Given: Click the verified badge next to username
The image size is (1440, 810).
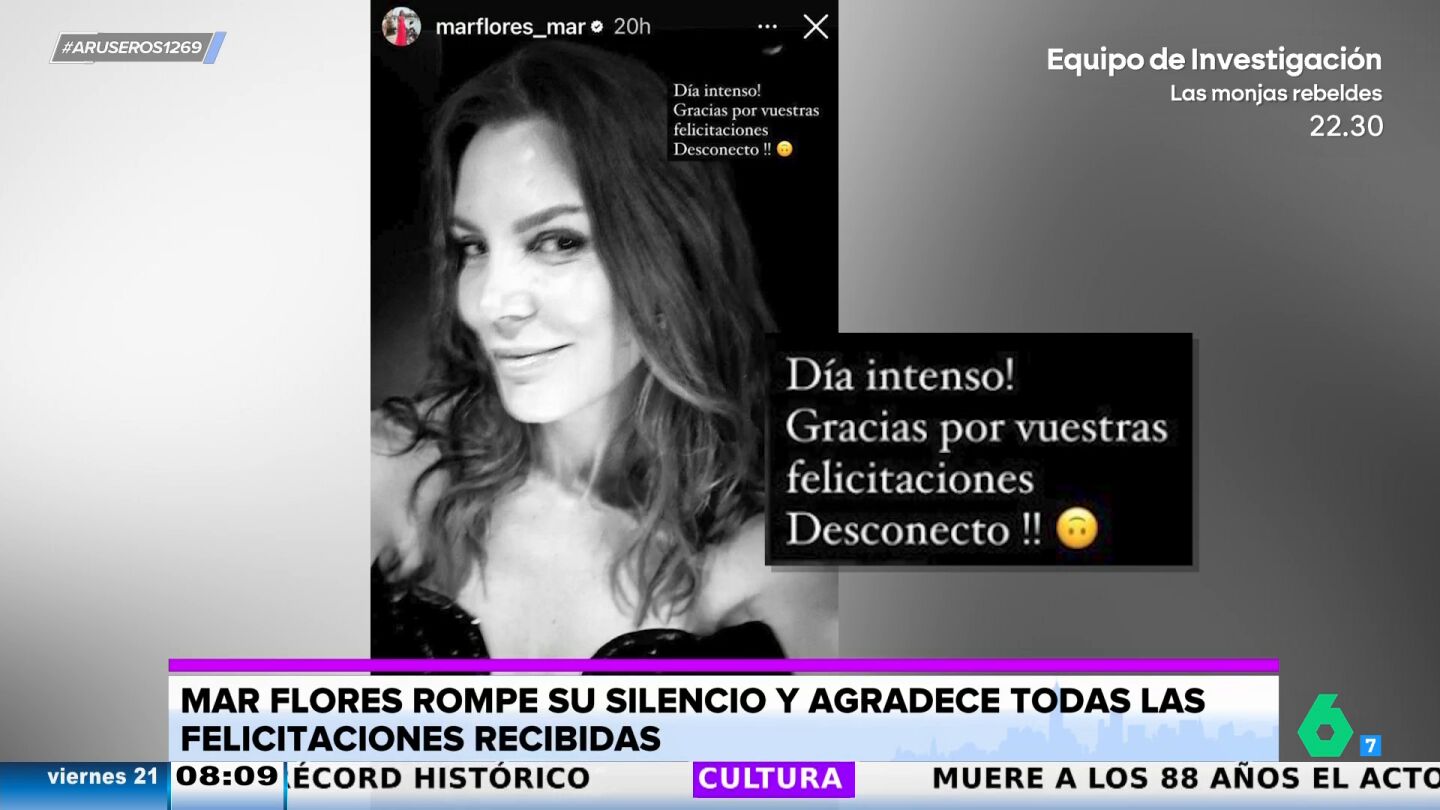Looking at the screenshot, I should coord(597,27).
